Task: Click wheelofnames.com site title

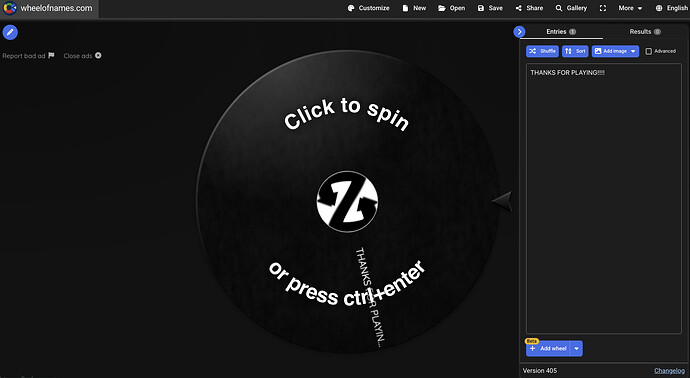Action: [56, 8]
